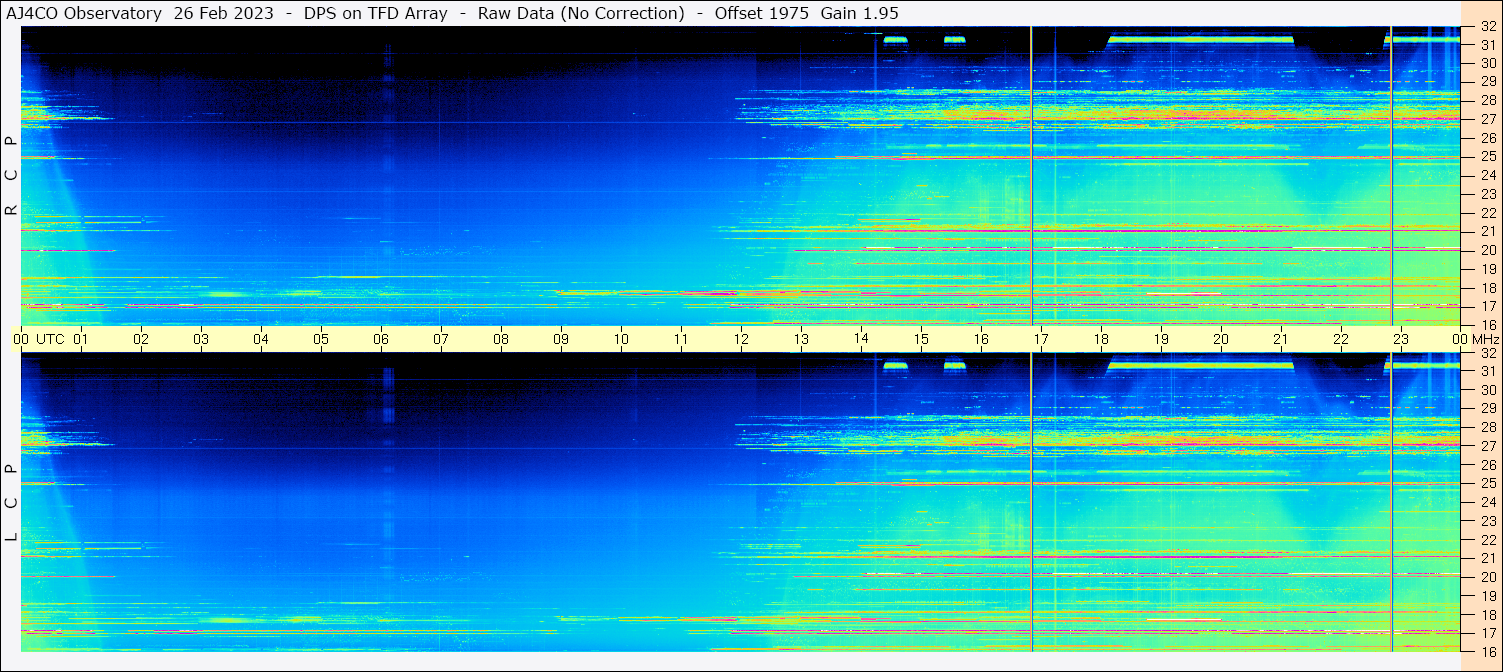Image resolution: width=1503 pixels, height=672 pixels.
Task: Click the 27 MHz label in LCP panel
Action: coord(1488,446)
